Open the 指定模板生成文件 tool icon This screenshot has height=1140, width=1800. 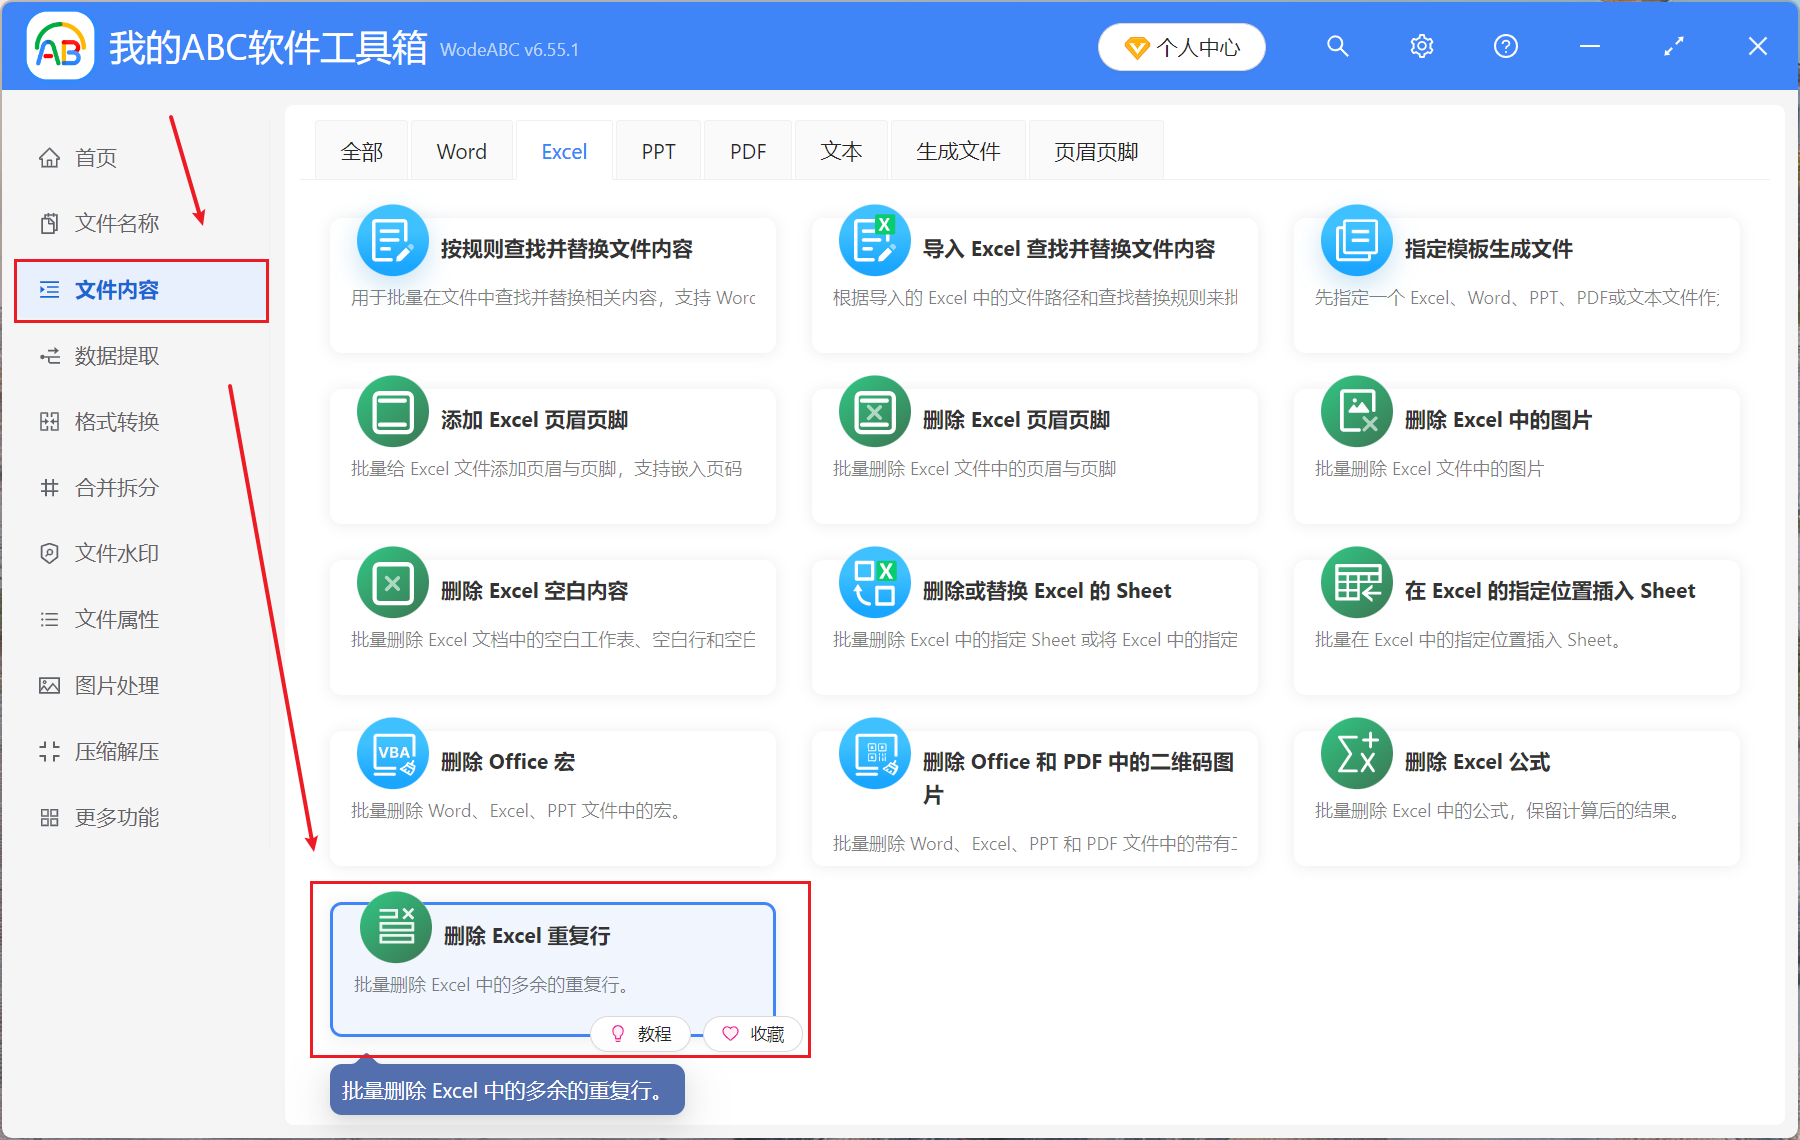(1355, 240)
